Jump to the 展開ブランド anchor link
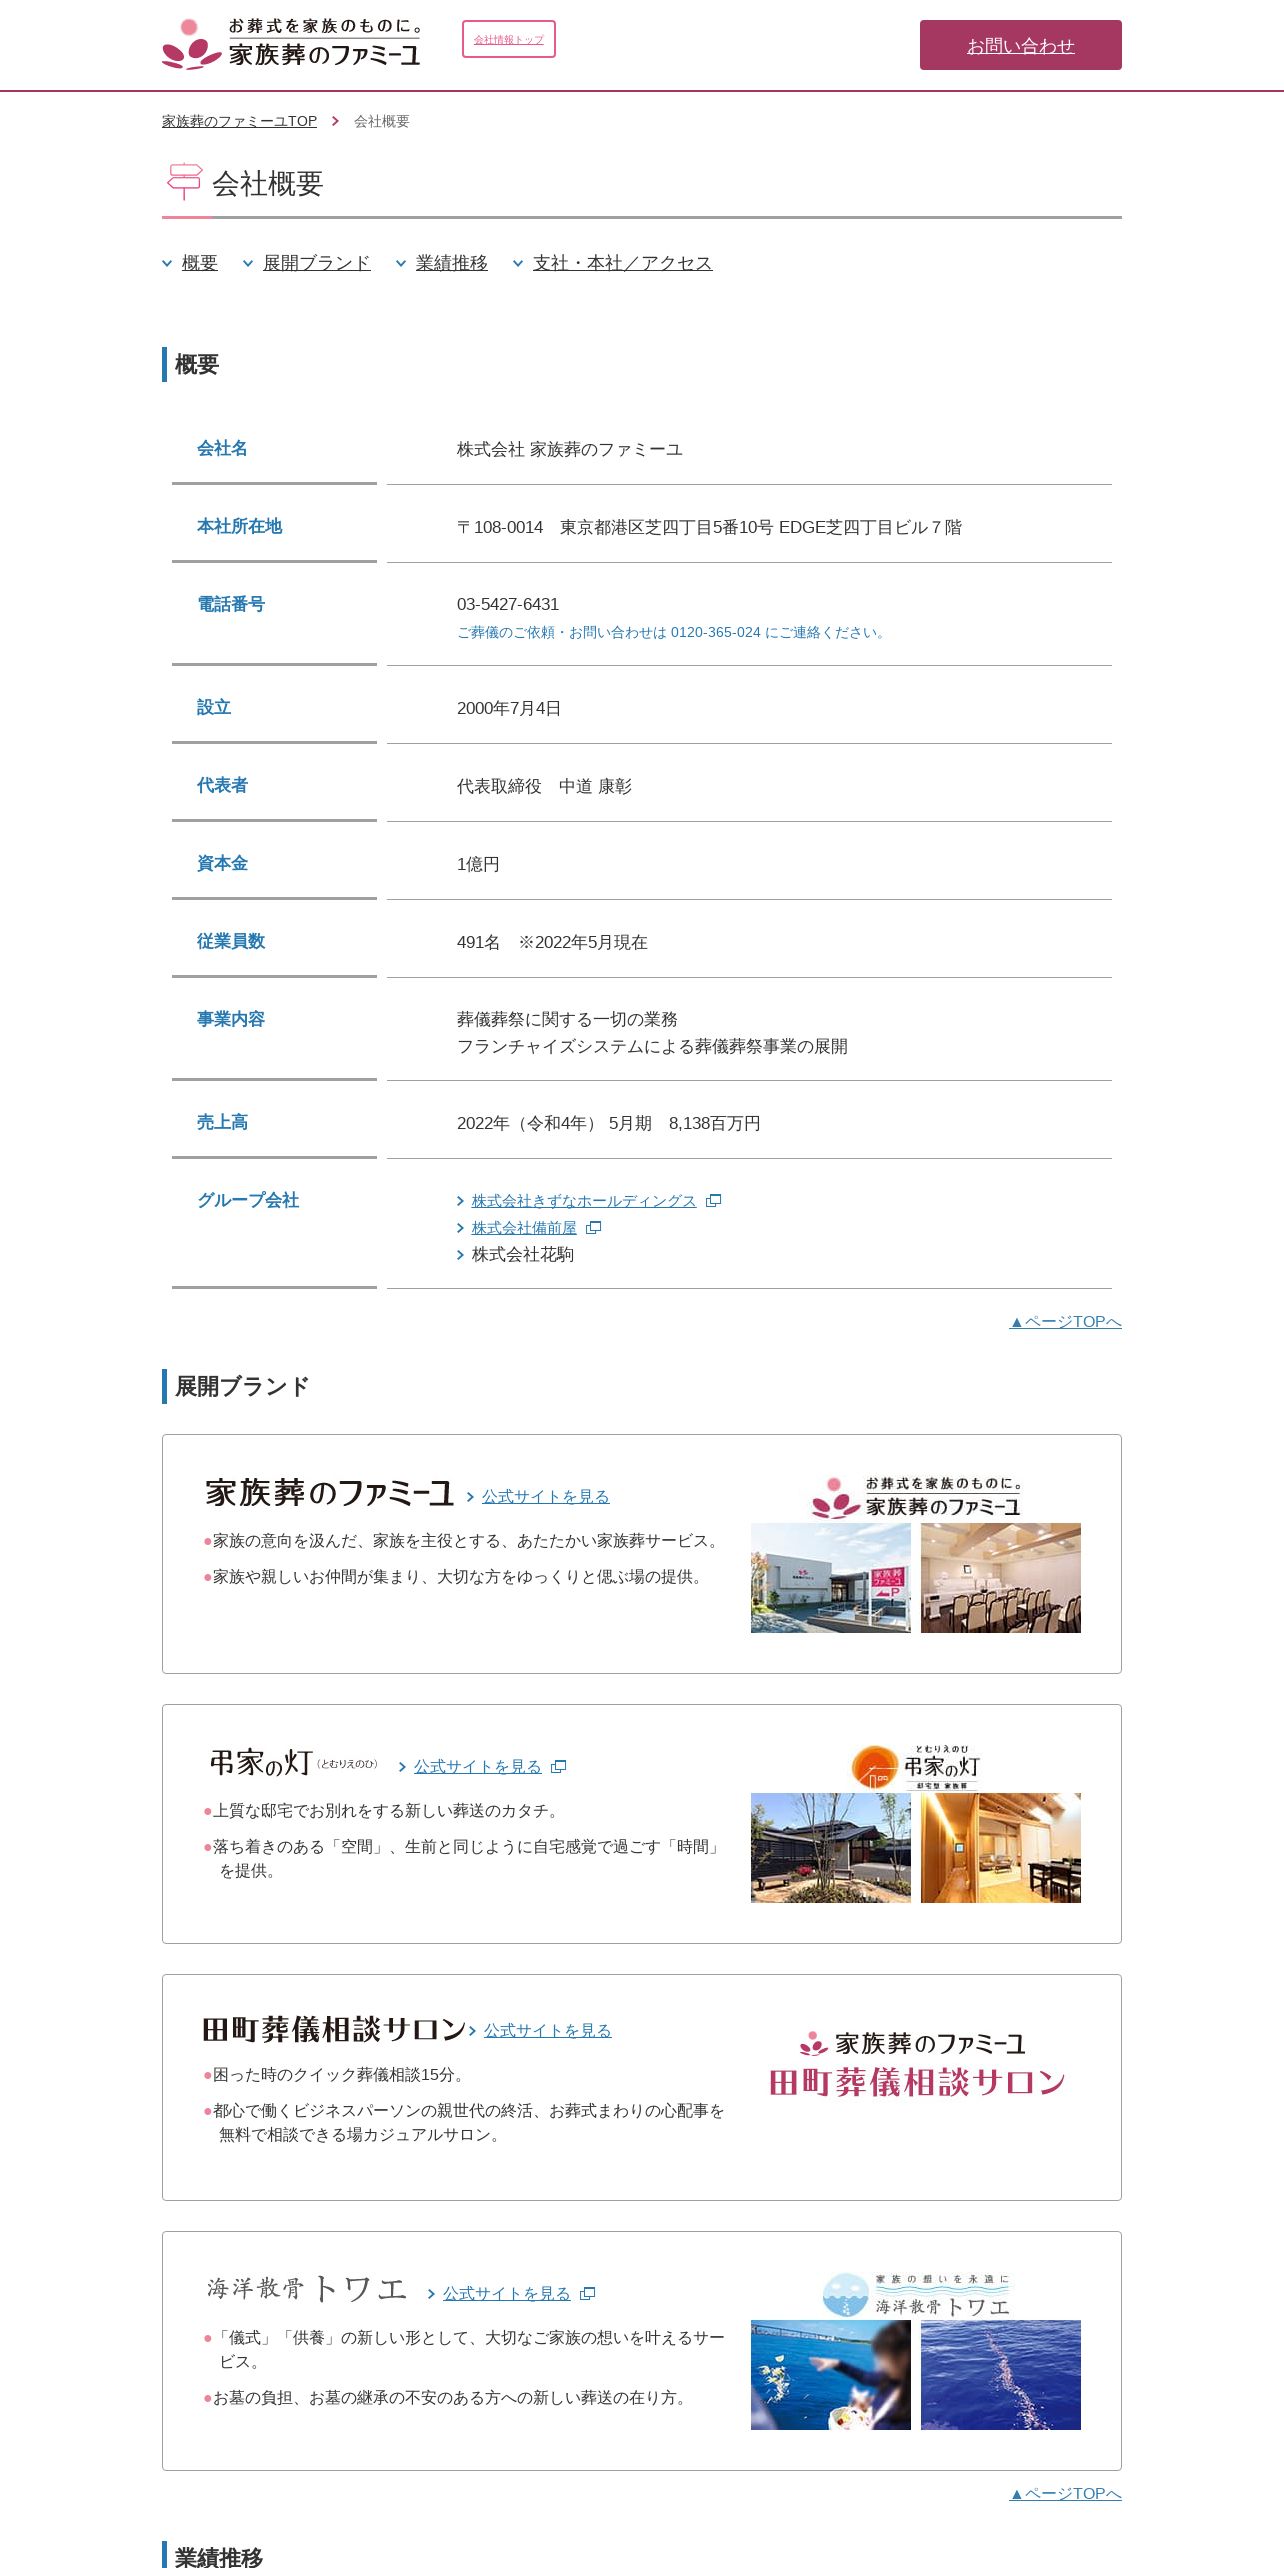This screenshot has height=2568, width=1284. click(316, 263)
